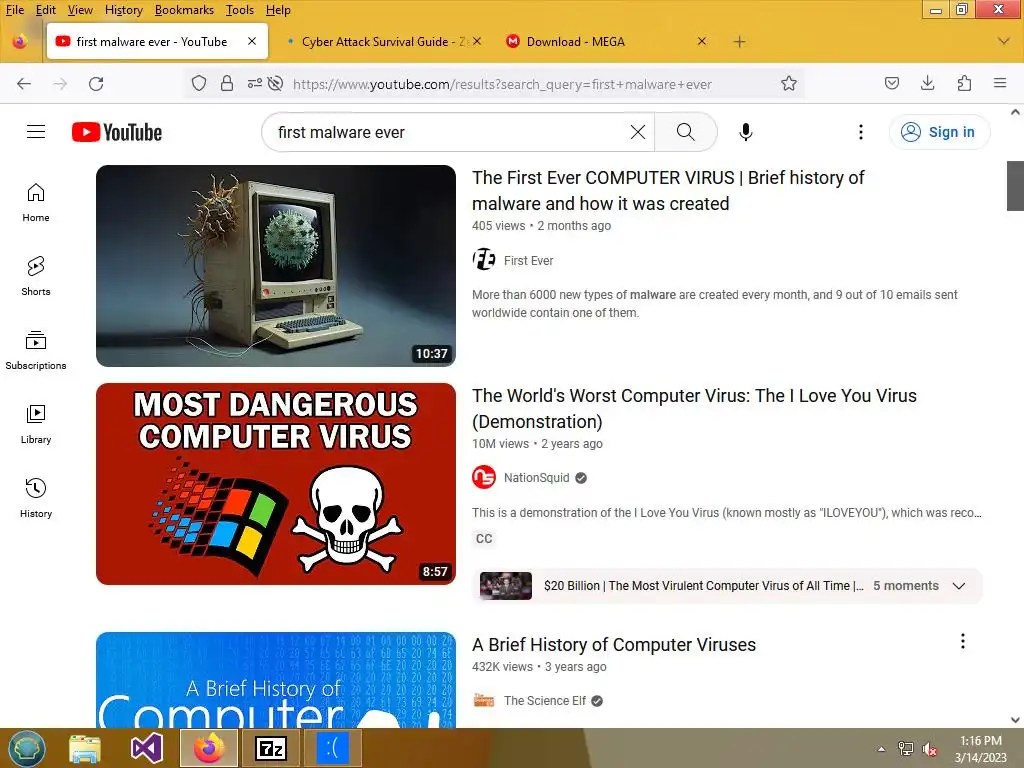Open Firefox View pinned icon
The width and height of the screenshot is (1024, 768).
[x=20, y=41]
